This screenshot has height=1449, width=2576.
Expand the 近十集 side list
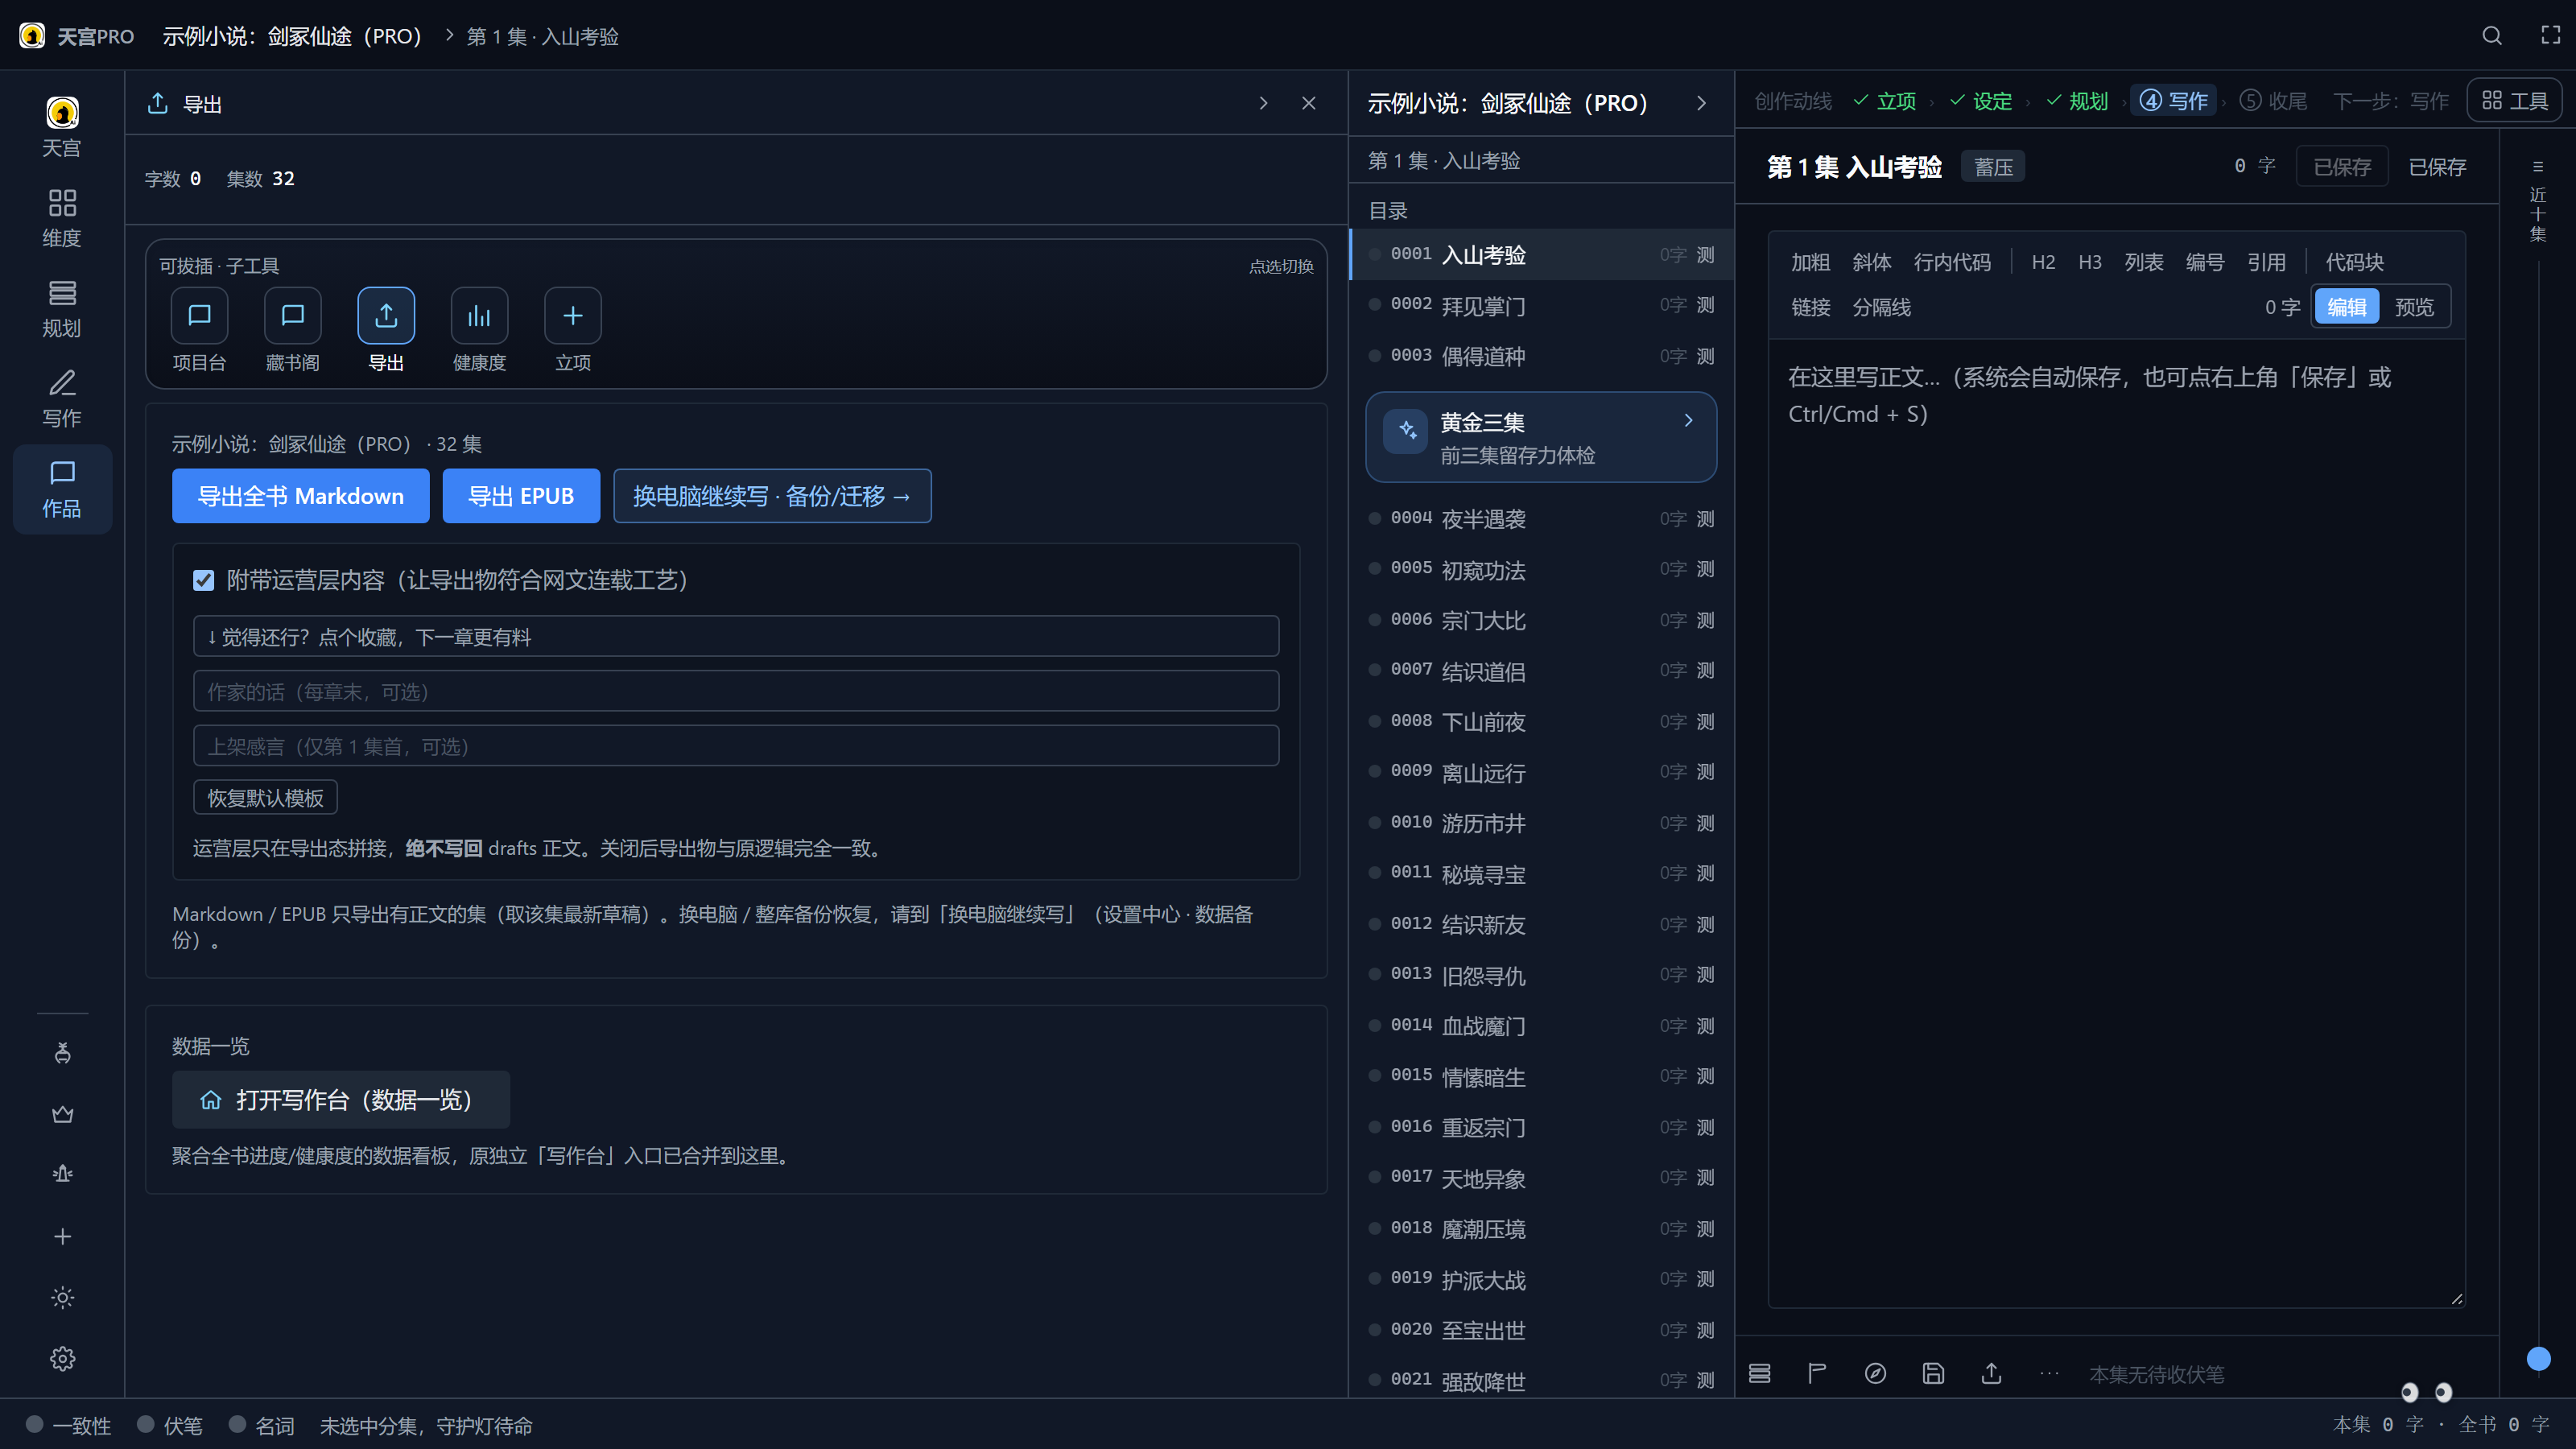tap(2538, 201)
